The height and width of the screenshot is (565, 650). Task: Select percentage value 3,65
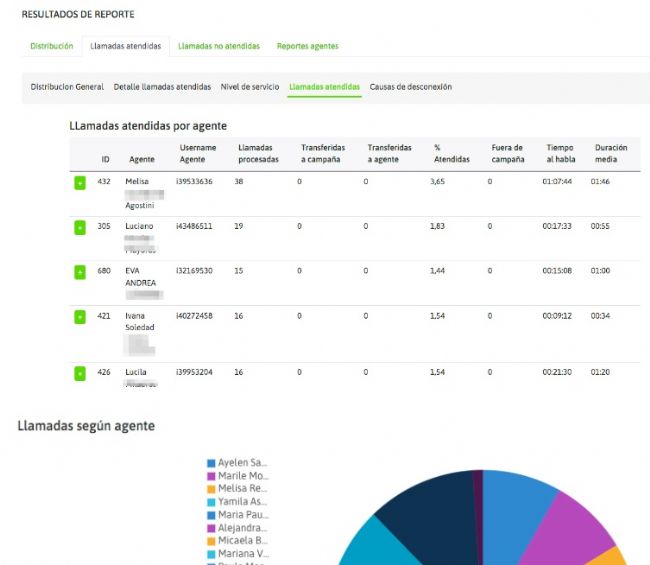tap(437, 181)
